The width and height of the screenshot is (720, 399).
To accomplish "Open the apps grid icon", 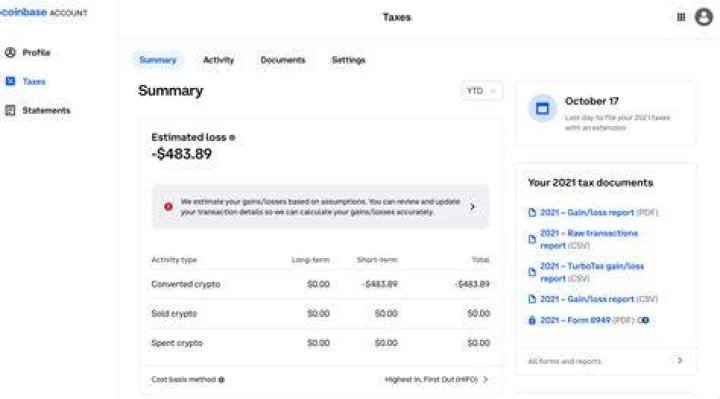I will [681, 17].
